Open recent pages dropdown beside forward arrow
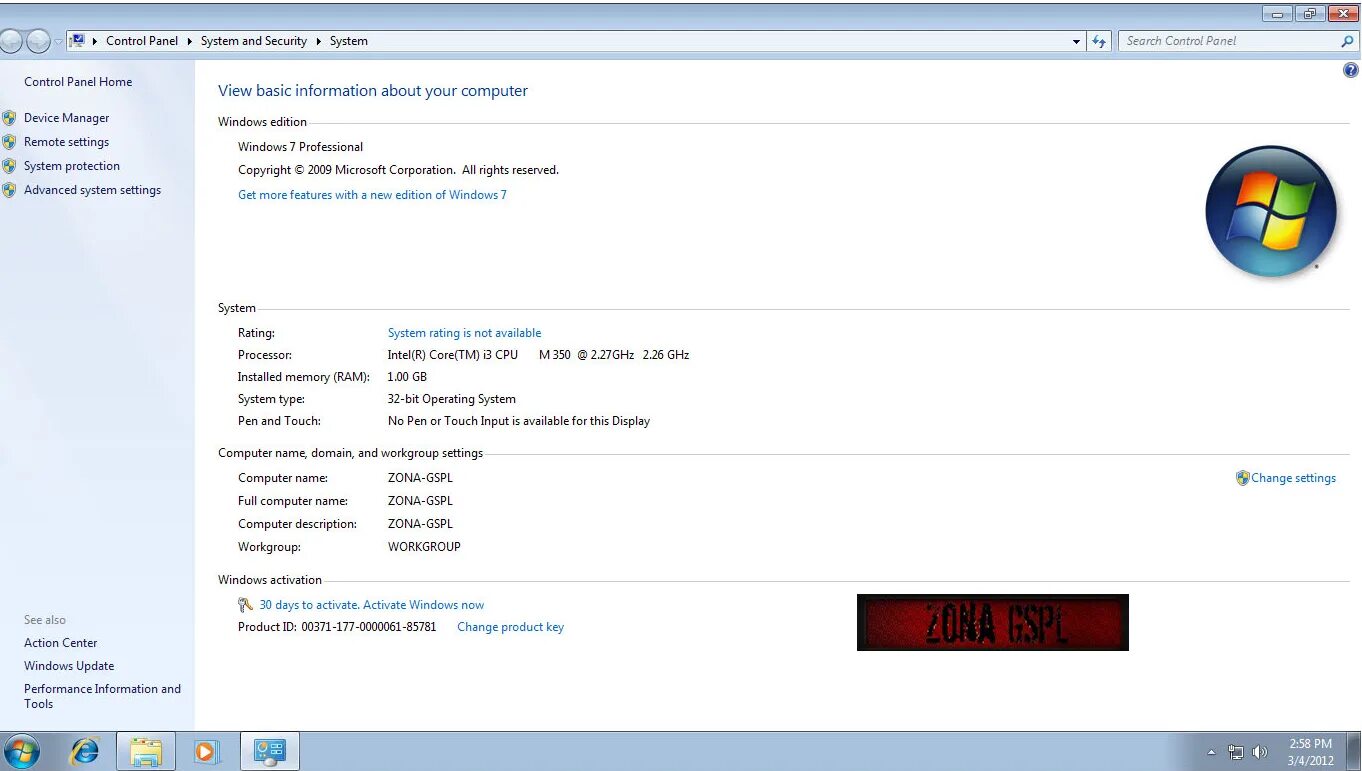The image size is (1362, 771). (59, 41)
